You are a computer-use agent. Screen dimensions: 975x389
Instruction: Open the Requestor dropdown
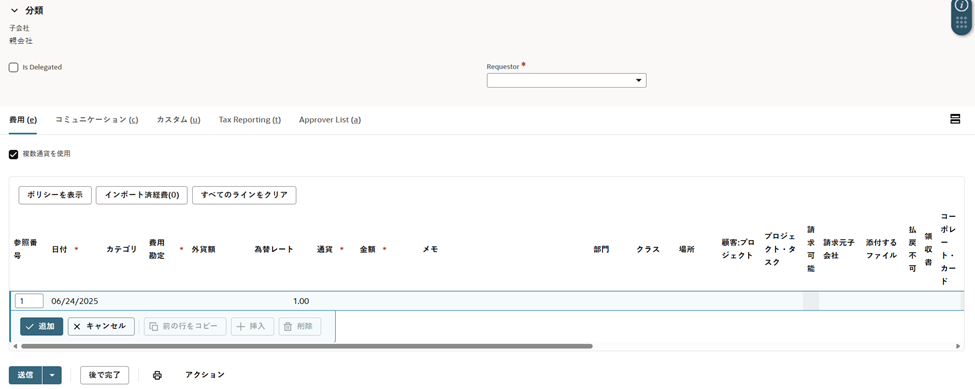[566, 81]
